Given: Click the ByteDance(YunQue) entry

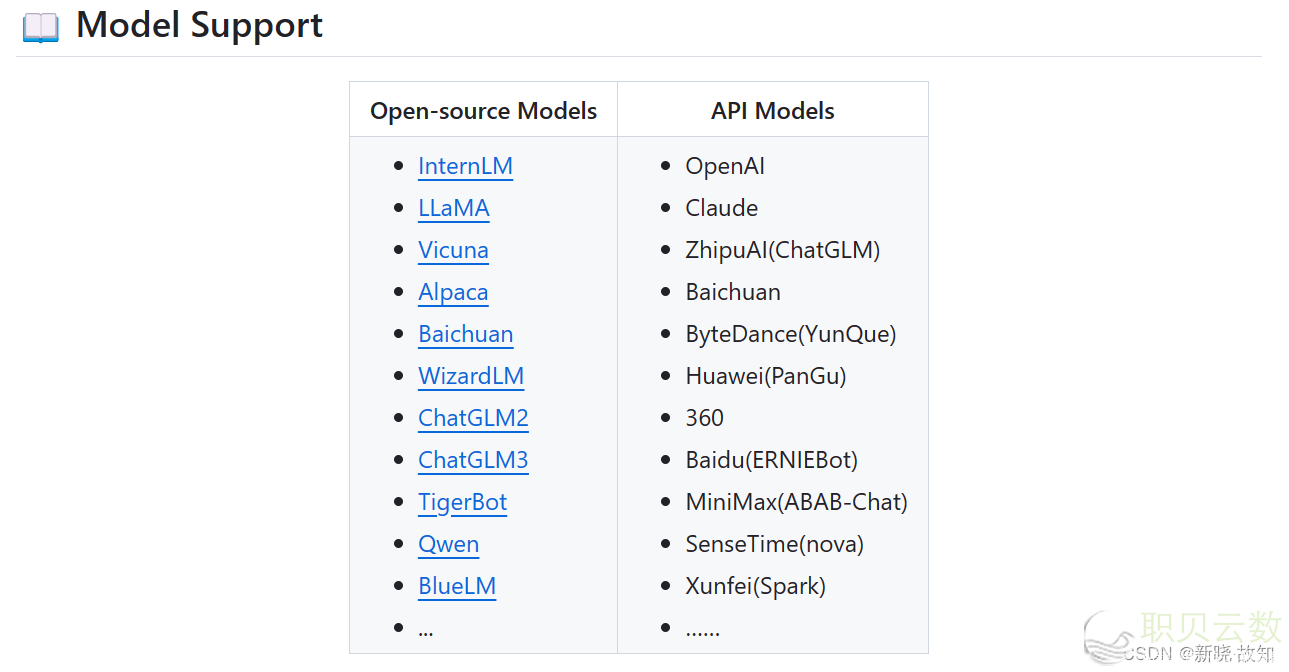Looking at the screenshot, I should 790,334.
